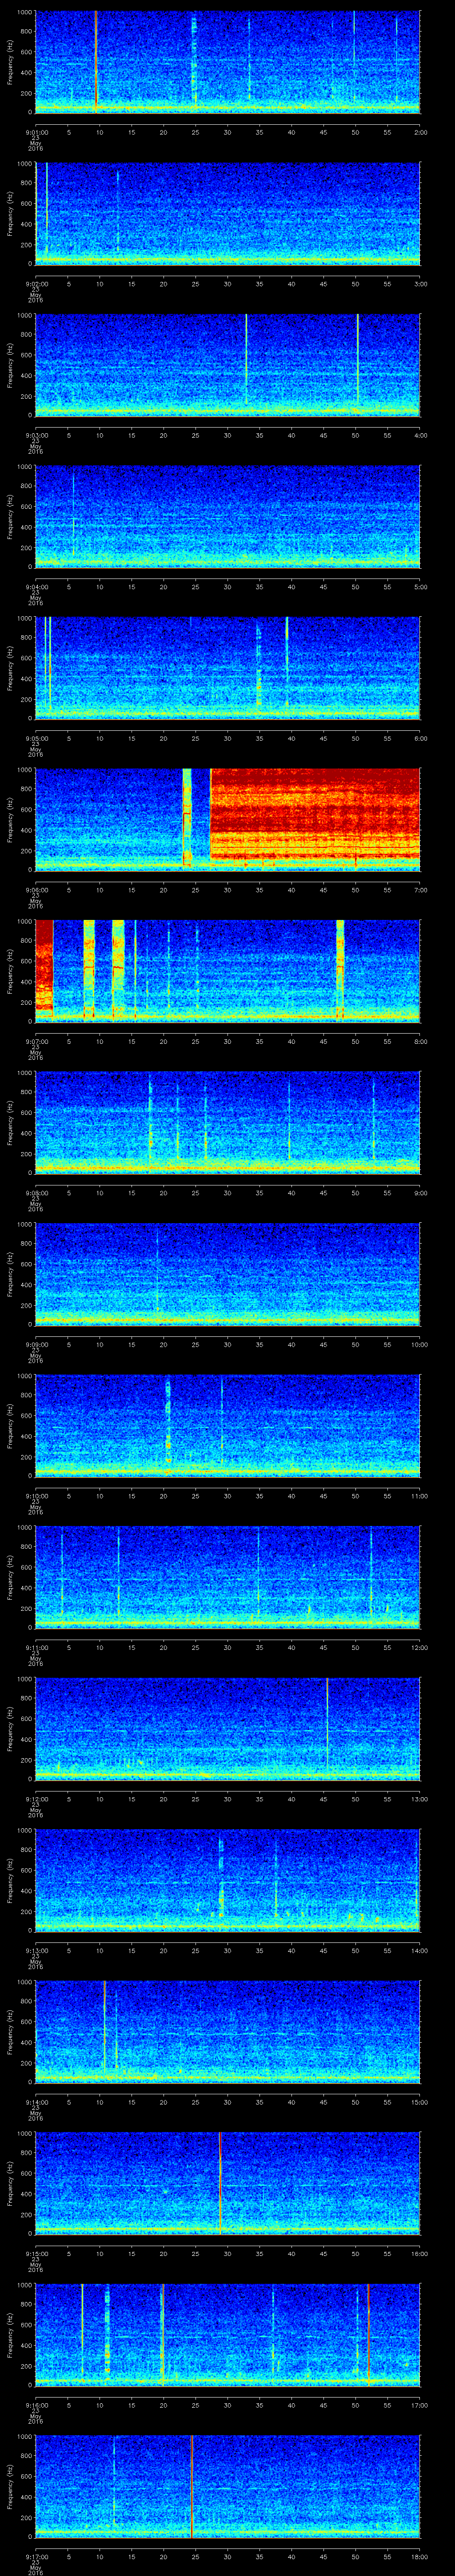Click the 9:12:00 start time label

[36, 1800]
